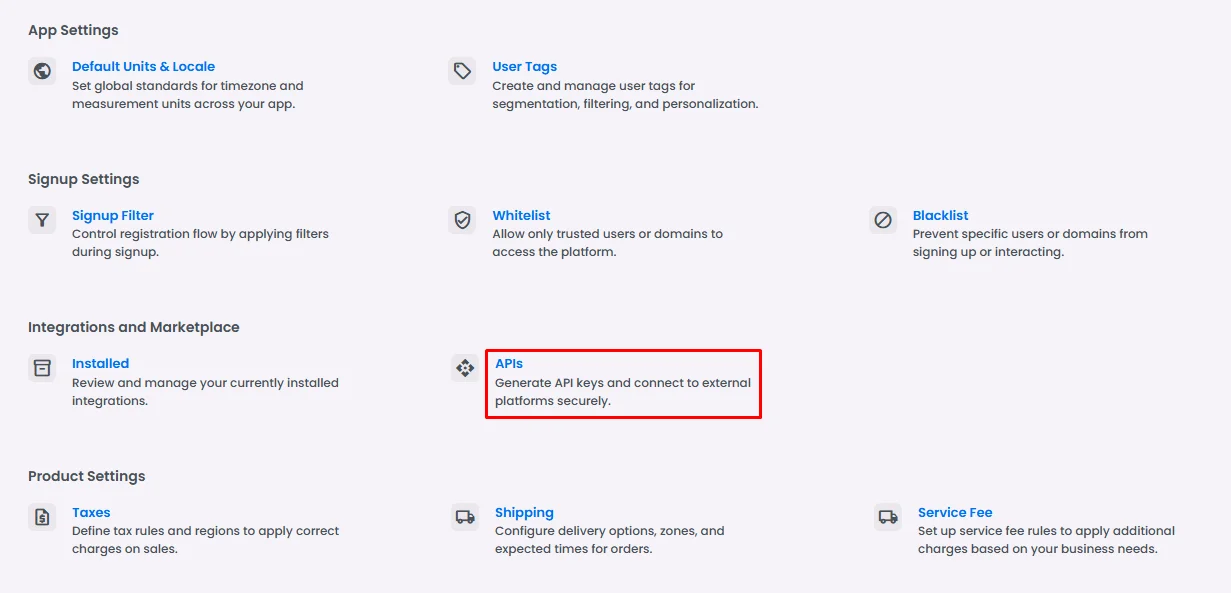Open the Installed integrations link
1231x593 pixels.
pos(100,364)
